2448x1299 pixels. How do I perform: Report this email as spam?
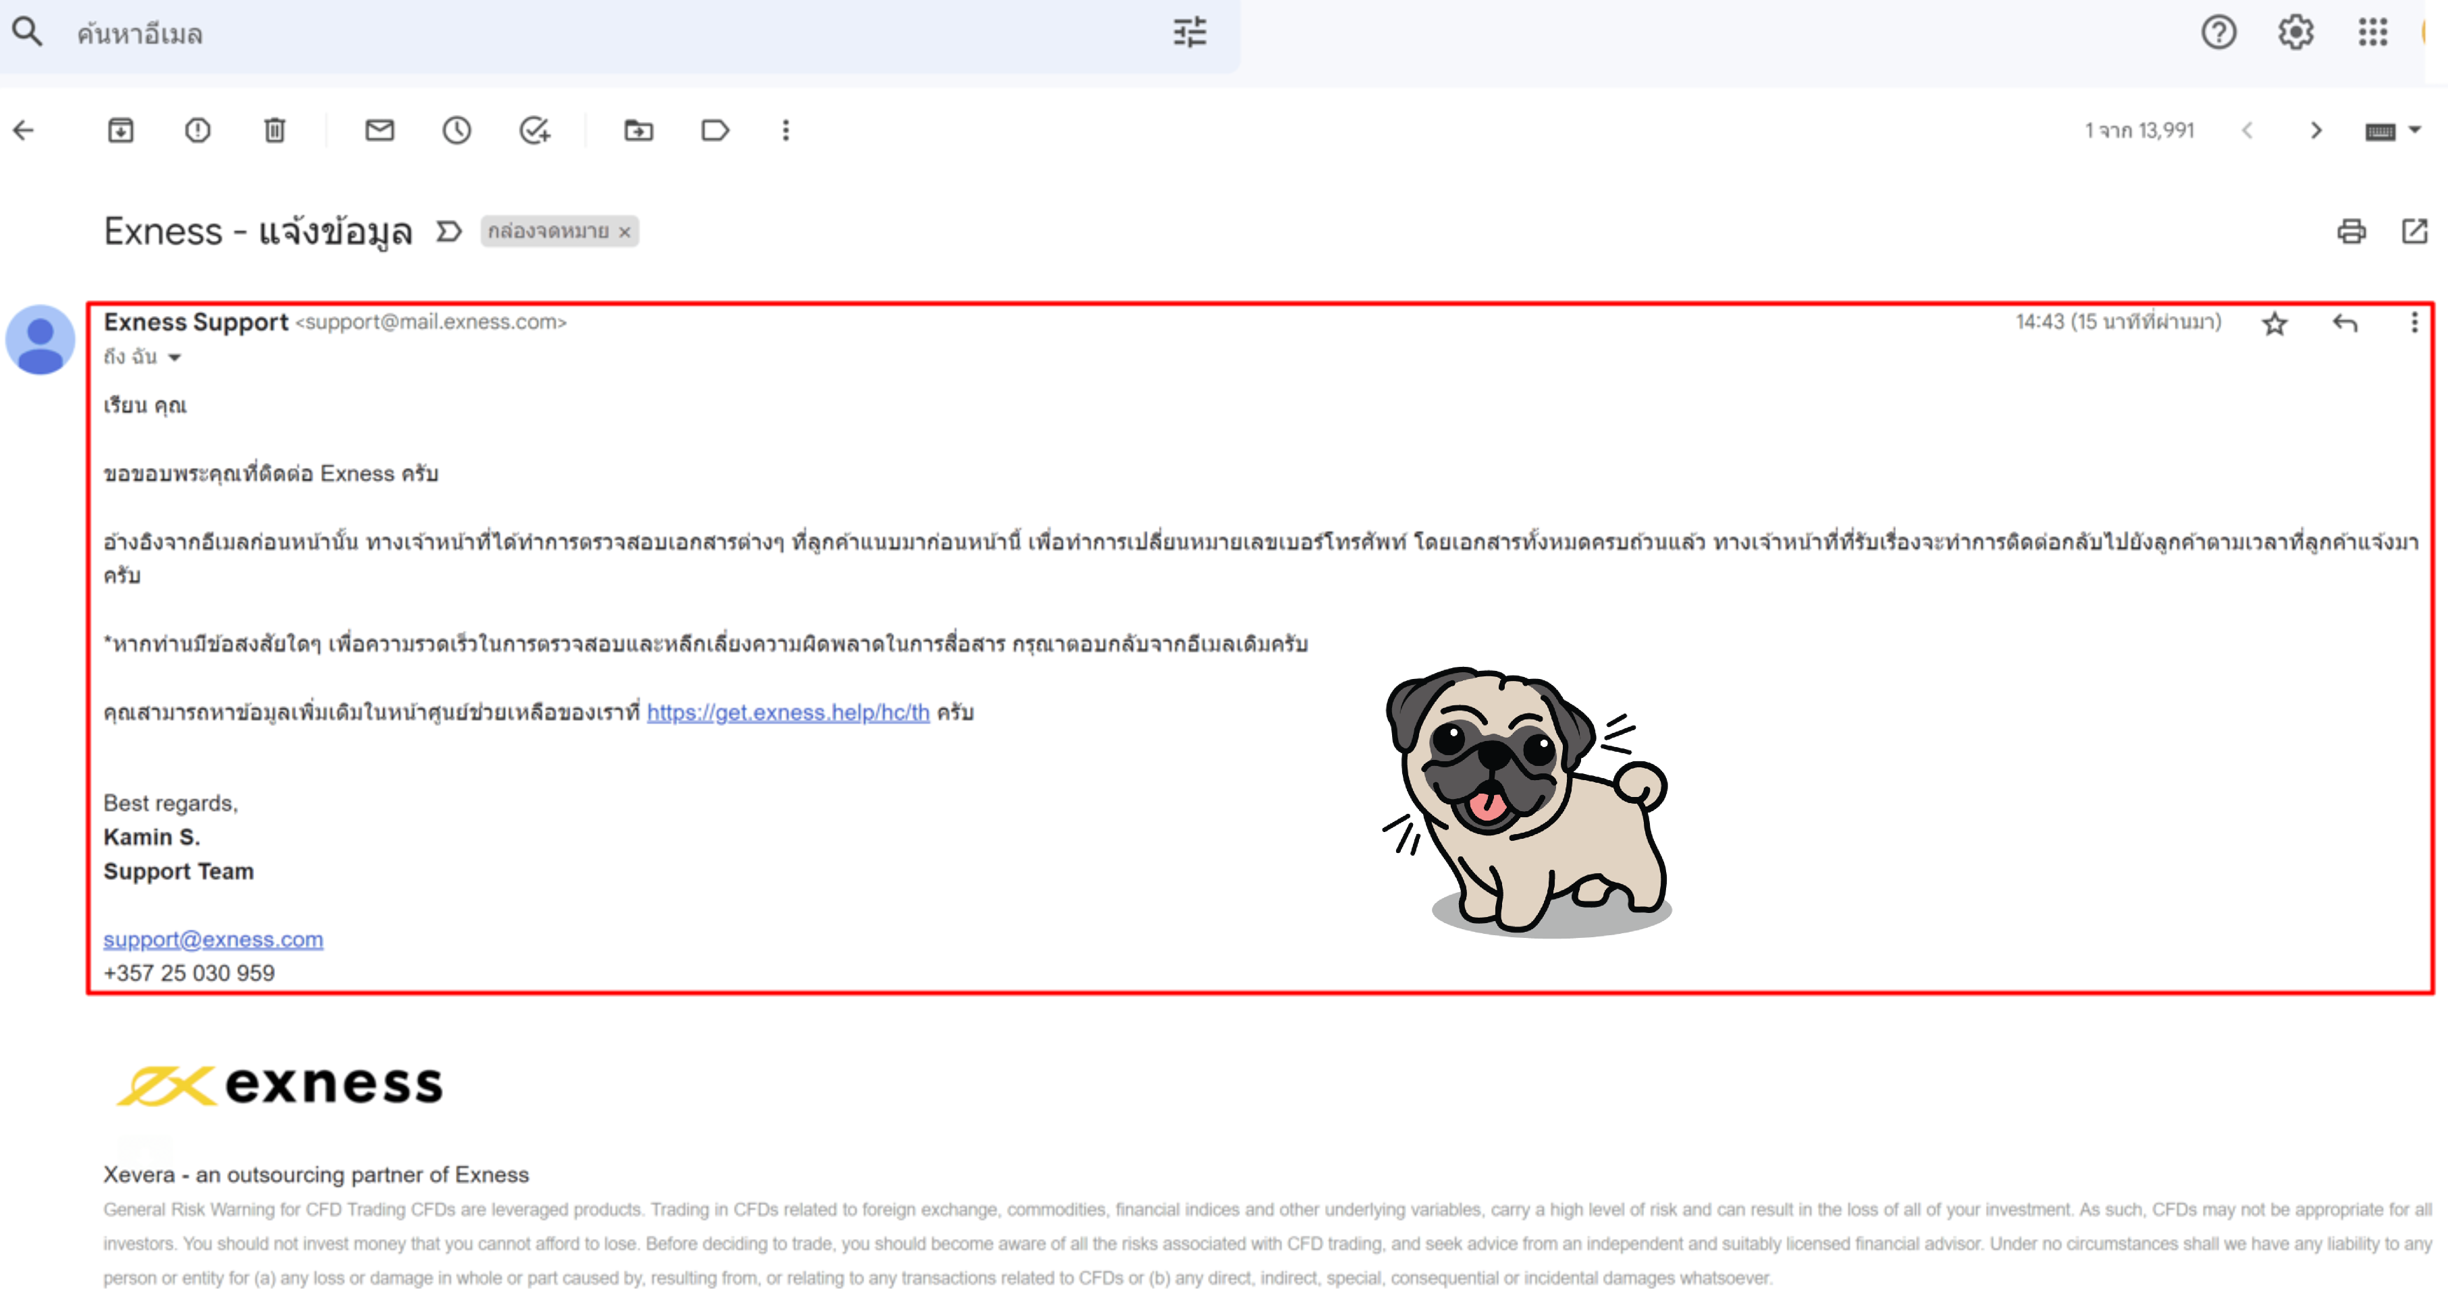click(x=197, y=130)
